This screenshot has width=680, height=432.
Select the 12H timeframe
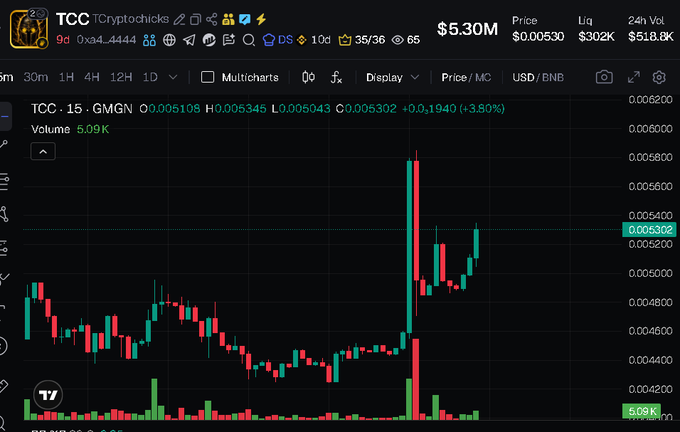point(121,77)
